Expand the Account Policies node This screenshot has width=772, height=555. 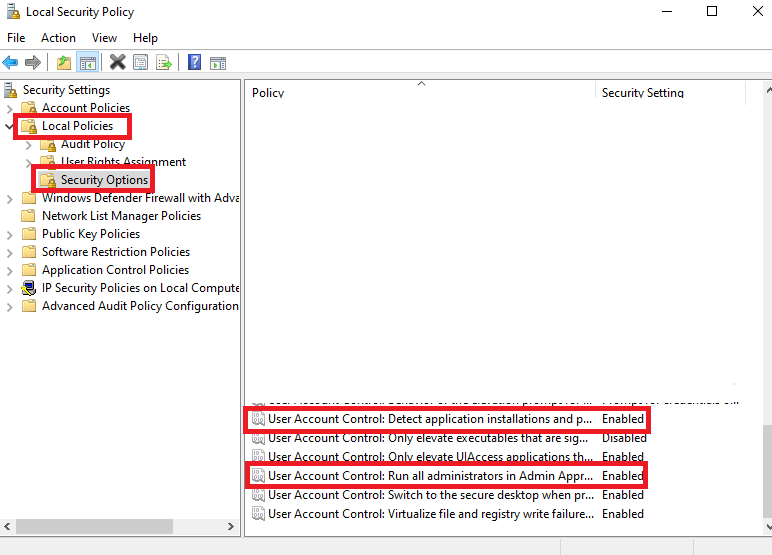tap(9, 108)
